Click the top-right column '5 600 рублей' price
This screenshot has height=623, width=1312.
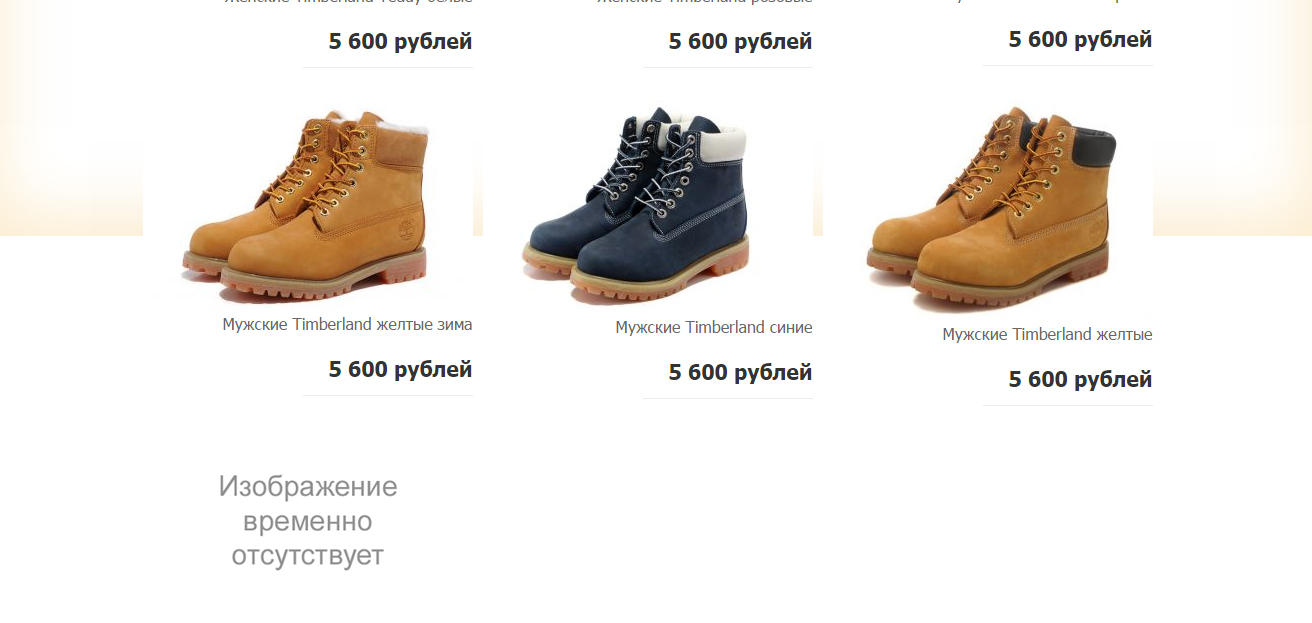(1080, 39)
